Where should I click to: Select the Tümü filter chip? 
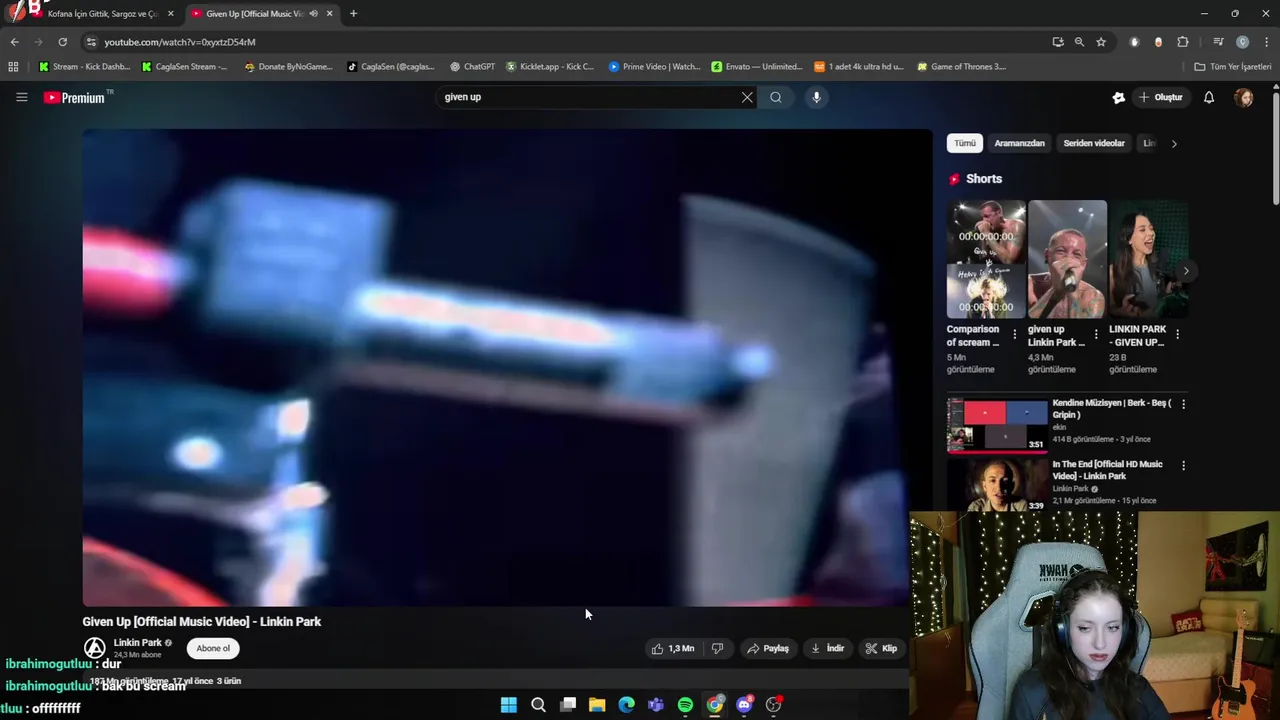pyautogui.click(x=965, y=143)
